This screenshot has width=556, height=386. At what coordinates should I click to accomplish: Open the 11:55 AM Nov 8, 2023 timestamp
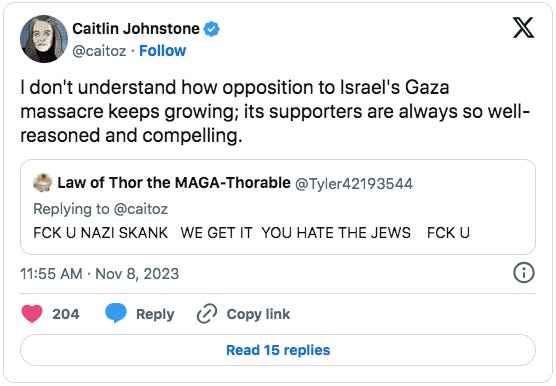pyautogui.click(x=100, y=274)
